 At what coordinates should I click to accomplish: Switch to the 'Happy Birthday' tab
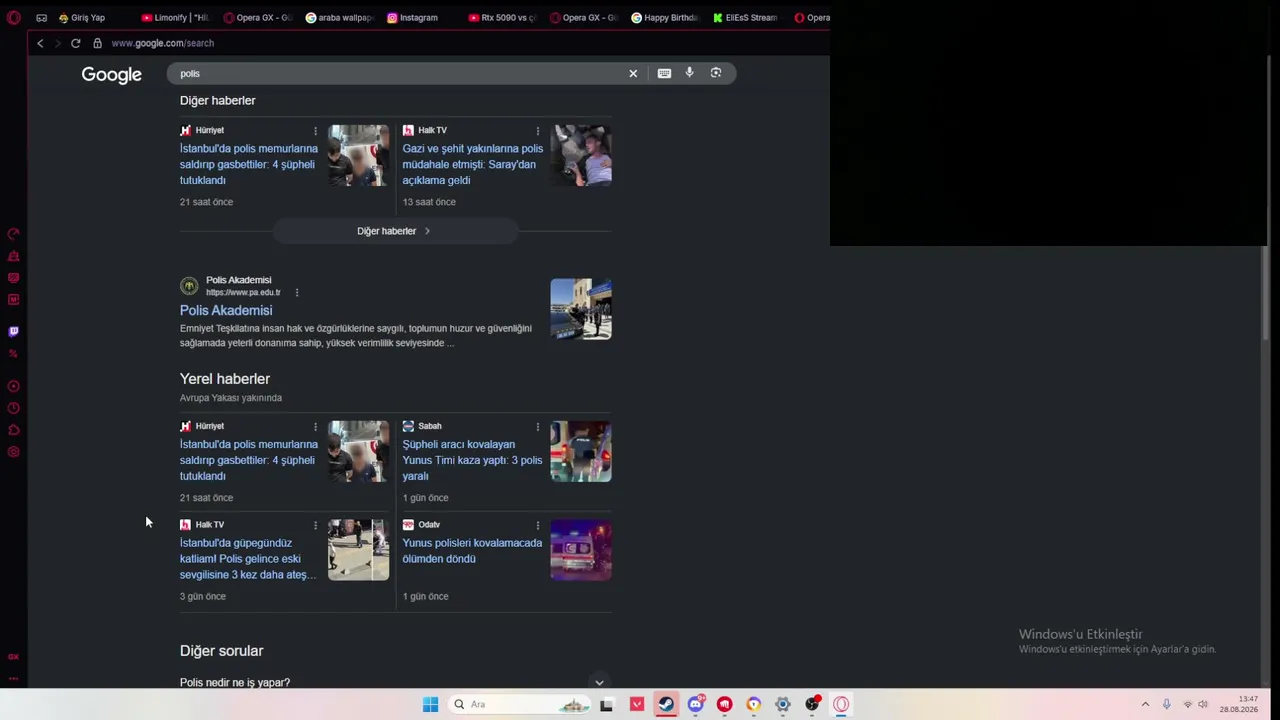pyautogui.click(x=667, y=17)
